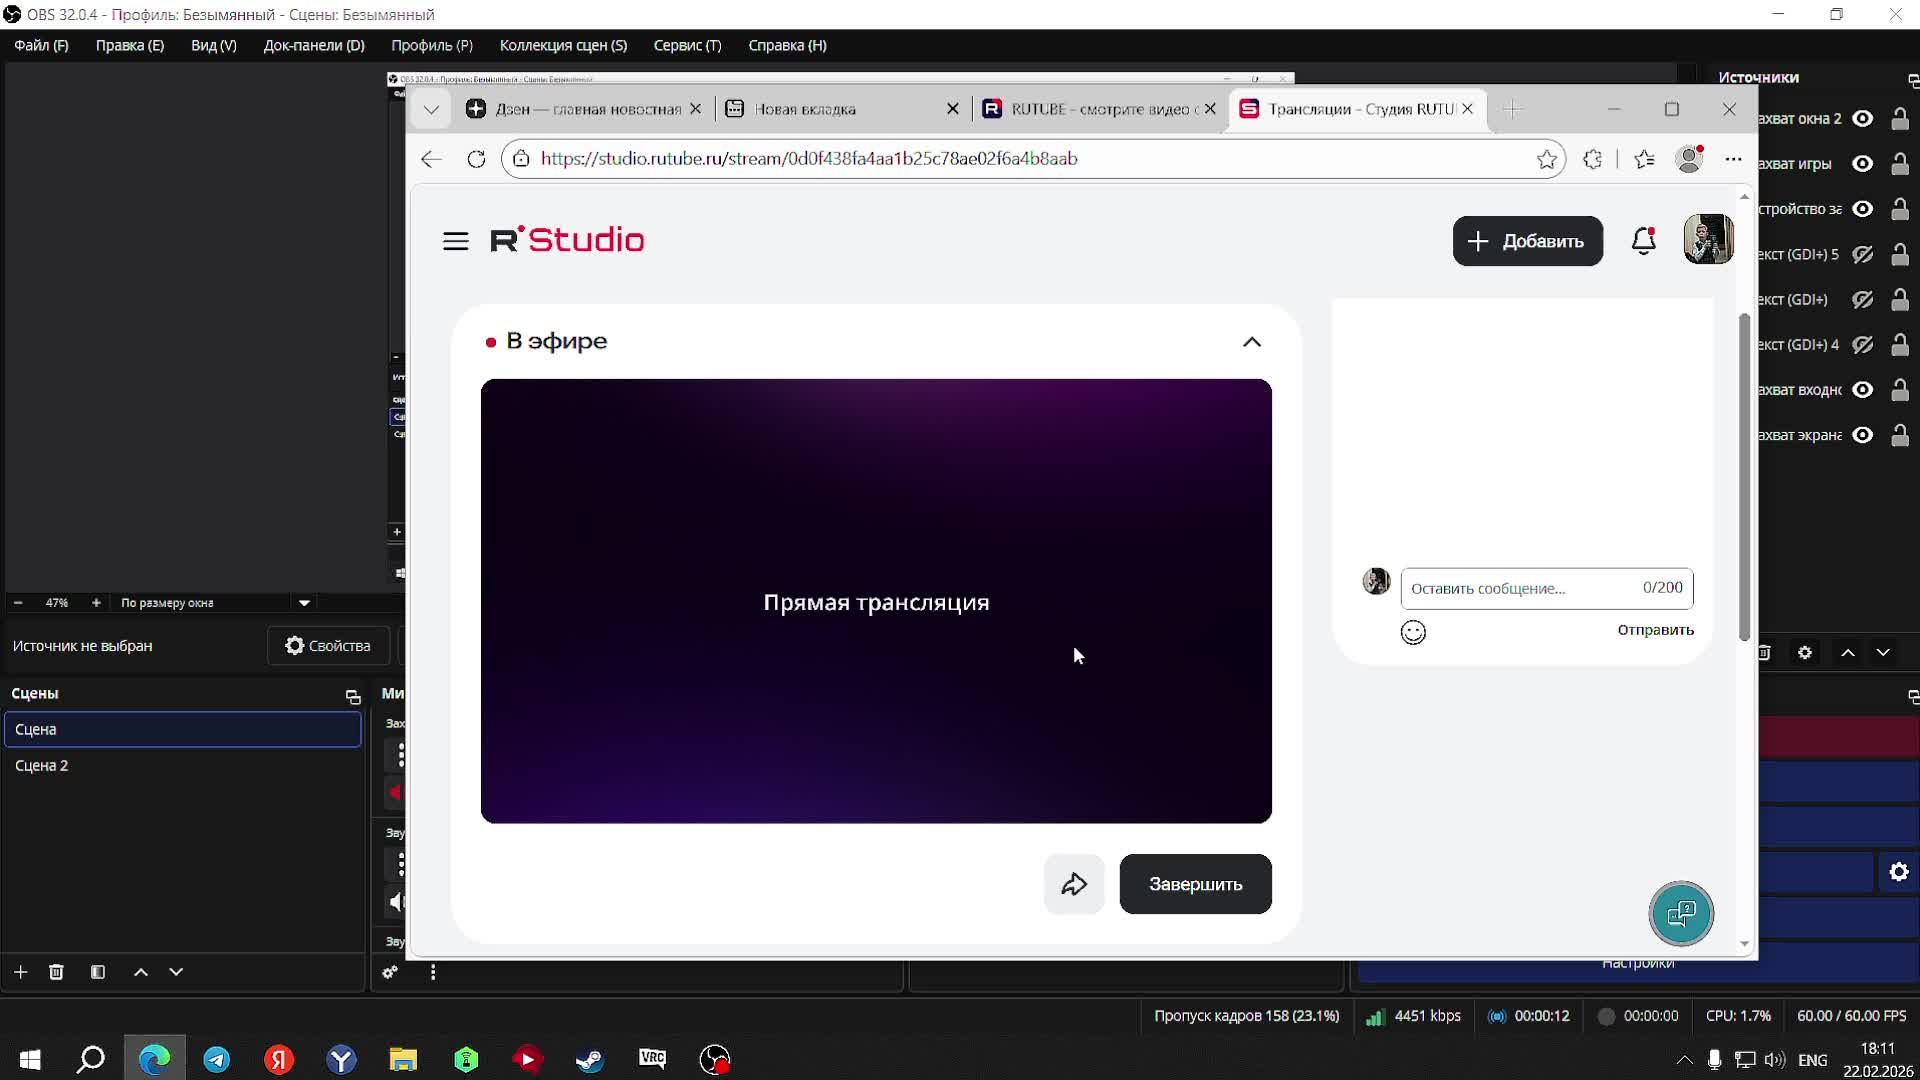Lock the 'Захват игры' source
Viewport: 1920px width, 1080px height.
click(1900, 164)
